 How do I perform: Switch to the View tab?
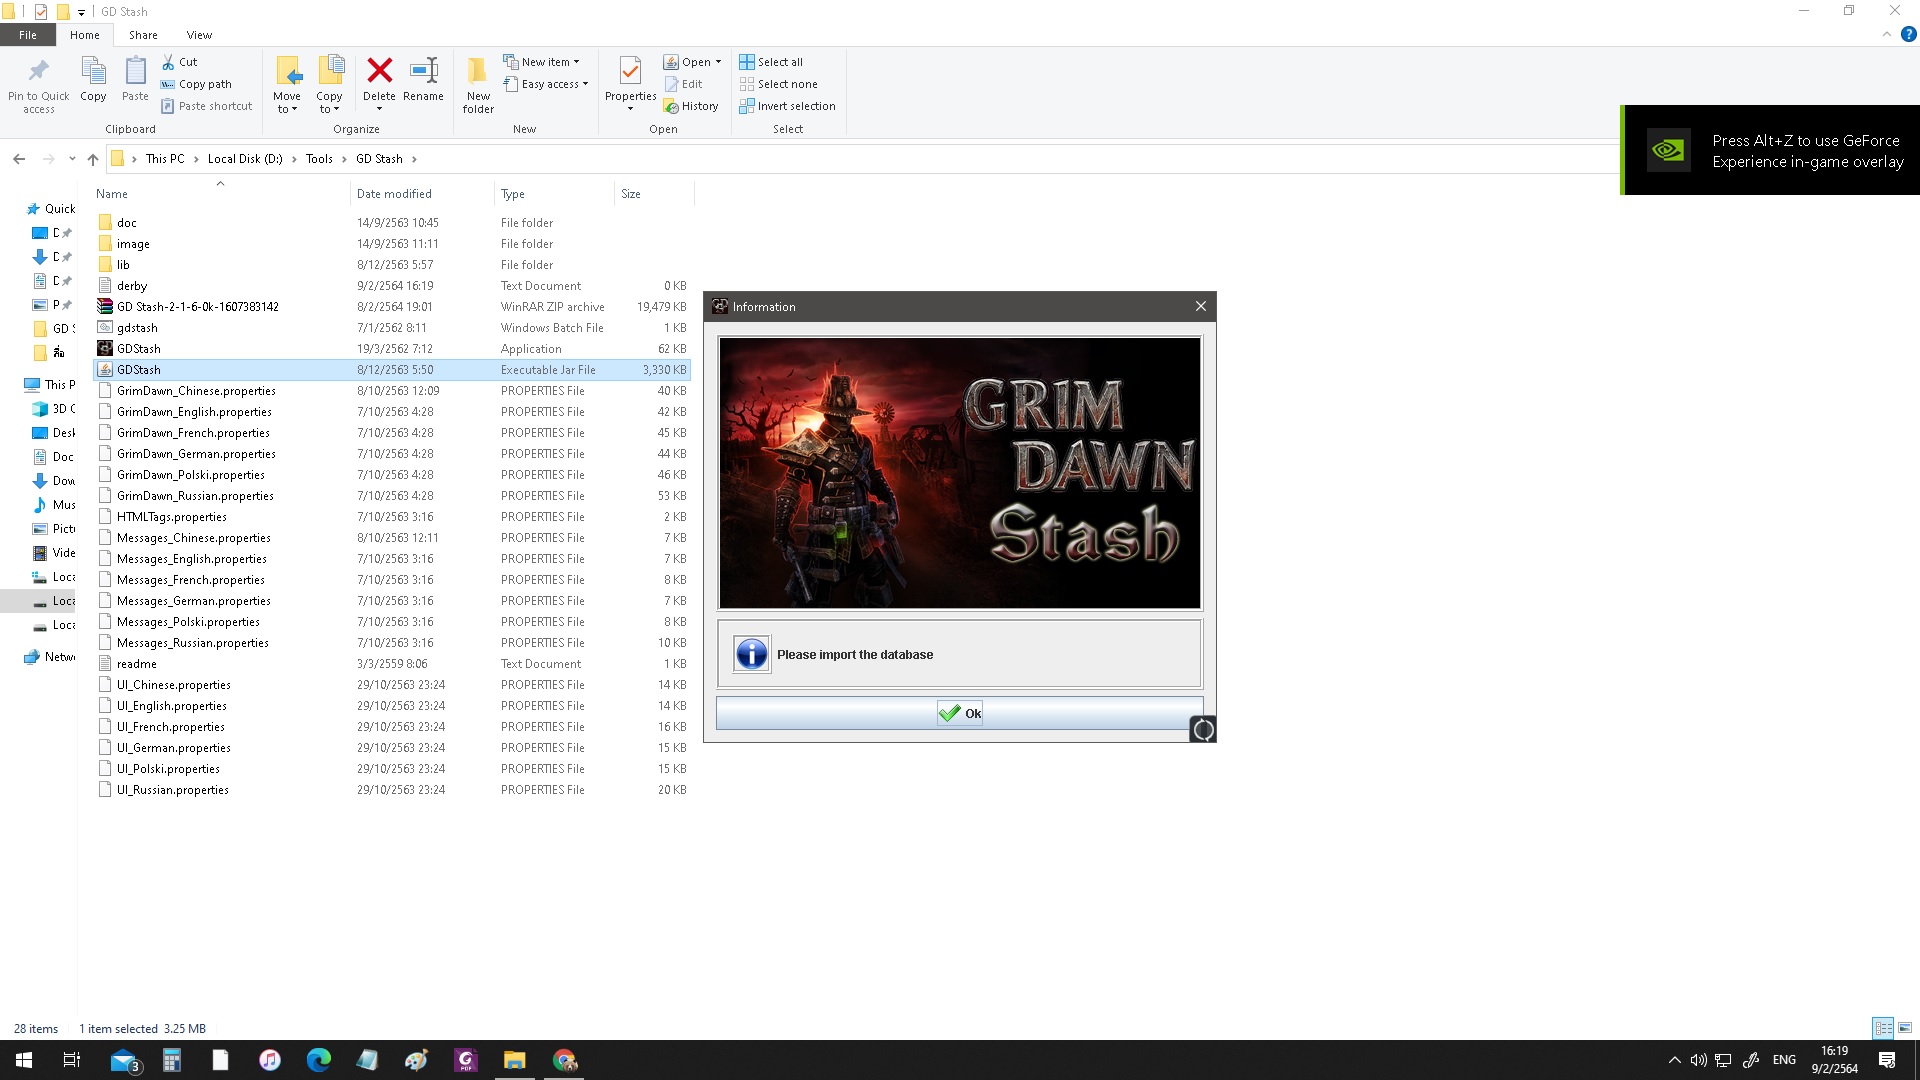(199, 35)
